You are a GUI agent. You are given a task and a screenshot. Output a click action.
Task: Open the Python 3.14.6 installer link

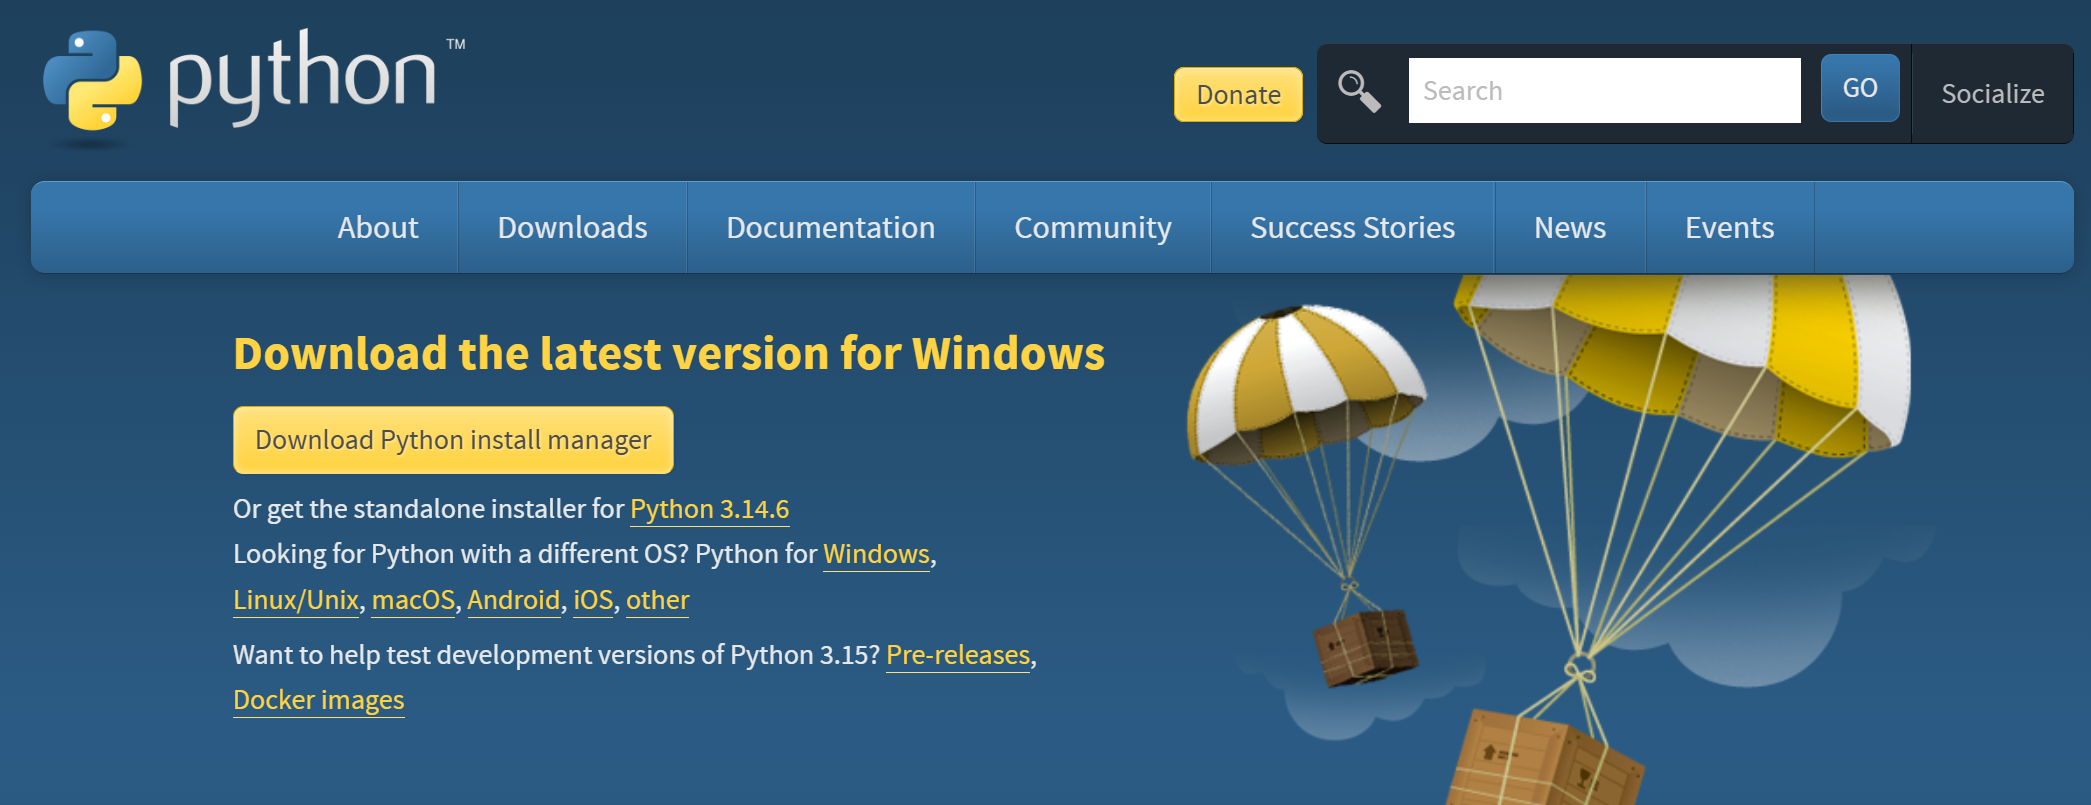pyautogui.click(x=710, y=509)
